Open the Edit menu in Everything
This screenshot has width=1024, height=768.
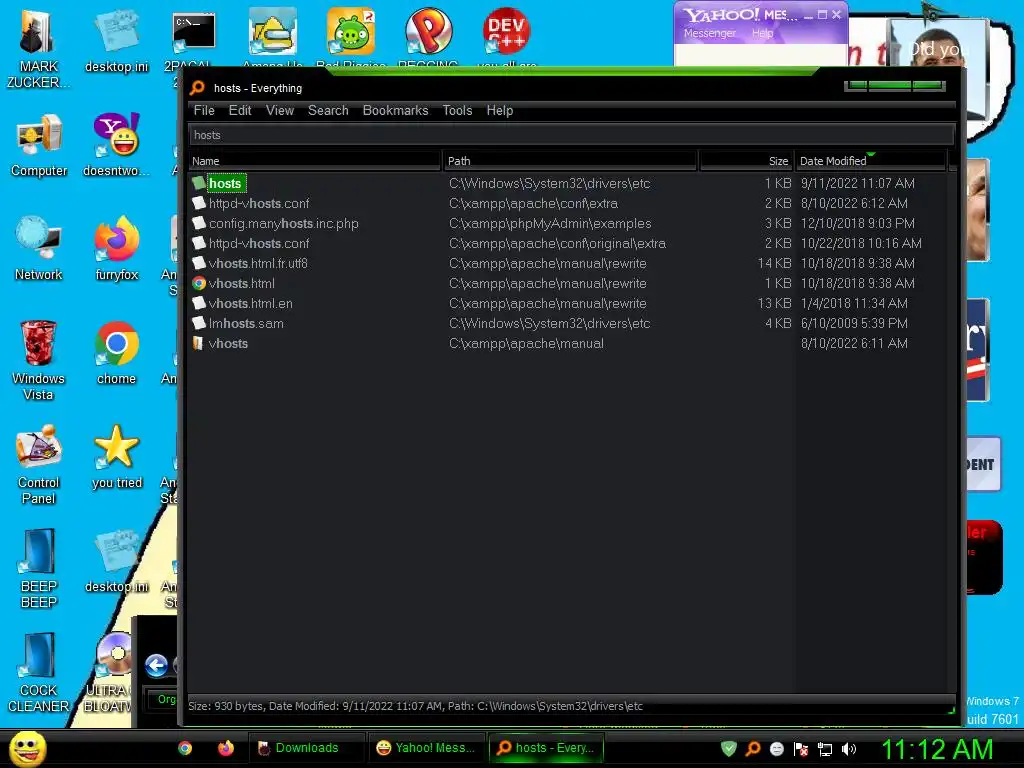pos(240,110)
